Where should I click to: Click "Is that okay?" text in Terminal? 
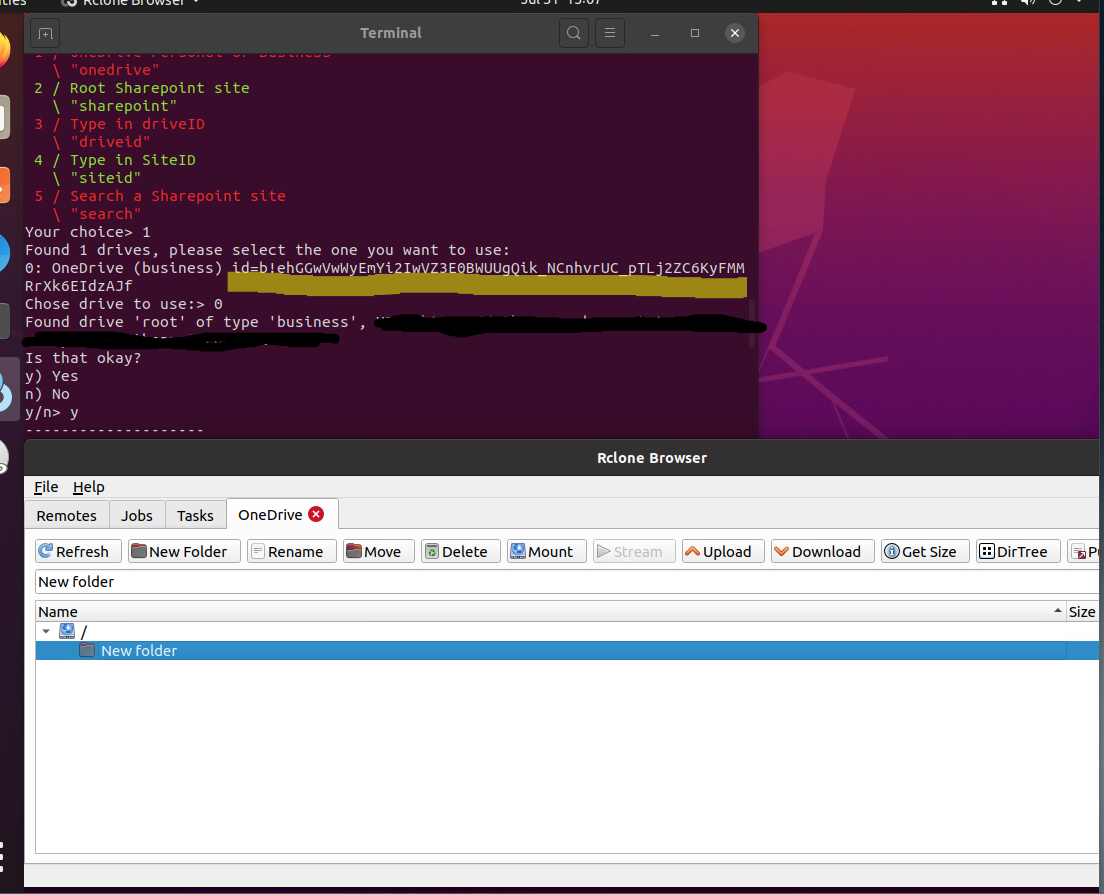pos(83,358)
